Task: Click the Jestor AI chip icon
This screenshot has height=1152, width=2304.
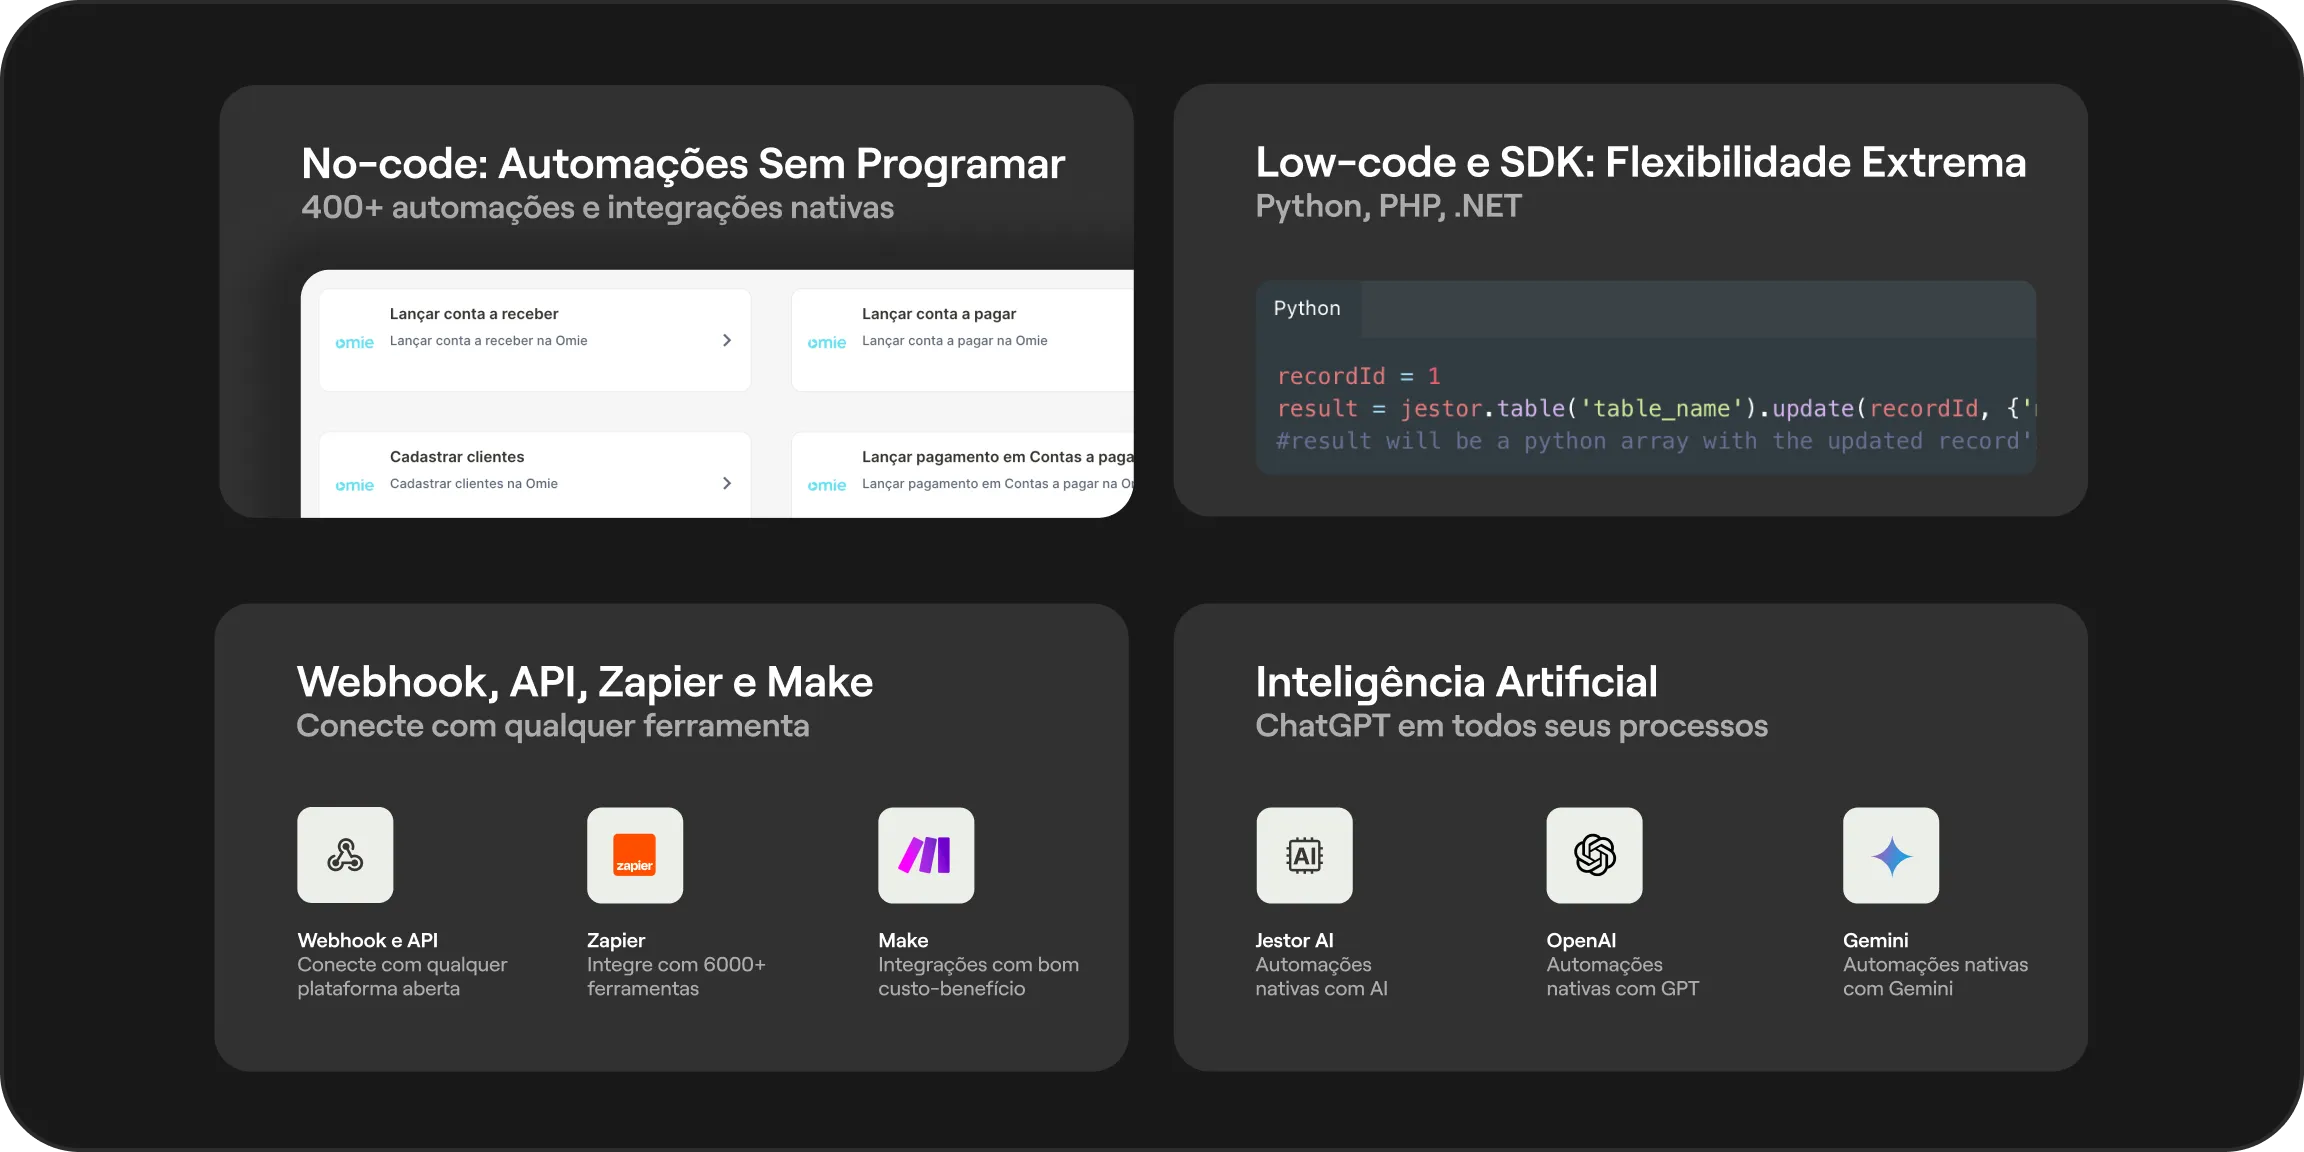Action: click(1304, 855)
